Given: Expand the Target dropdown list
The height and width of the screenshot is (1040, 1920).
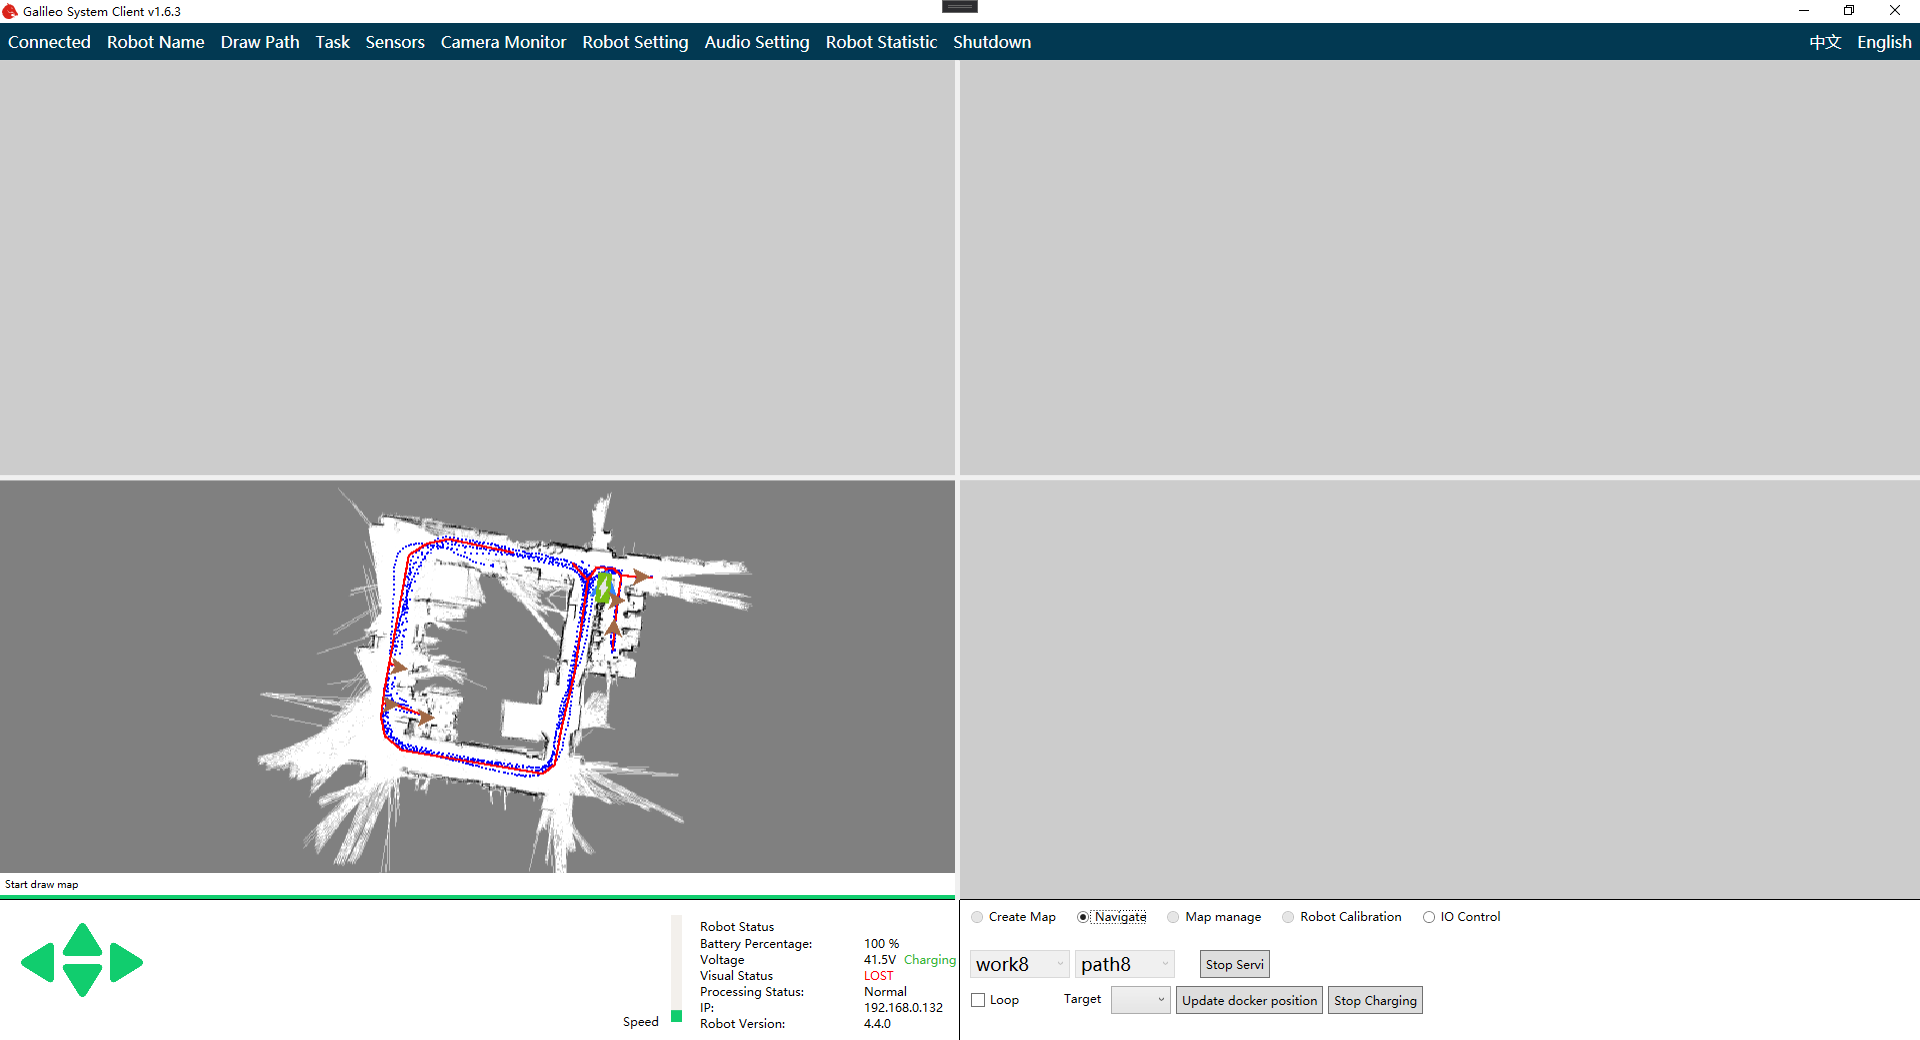Looking at the screenshot, I should click(x=1141, y=1000).
